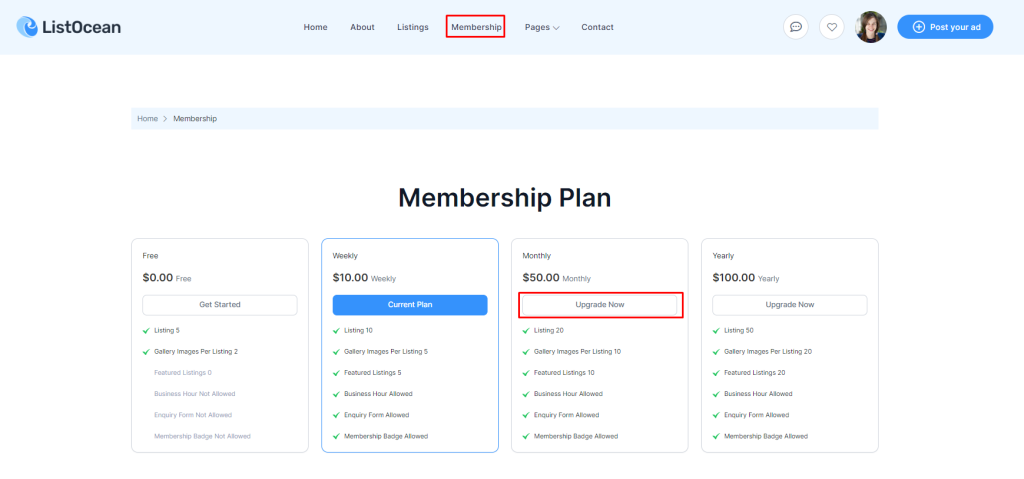
Task: Open the heart favorites icon
Action: [x=831, y=27]
